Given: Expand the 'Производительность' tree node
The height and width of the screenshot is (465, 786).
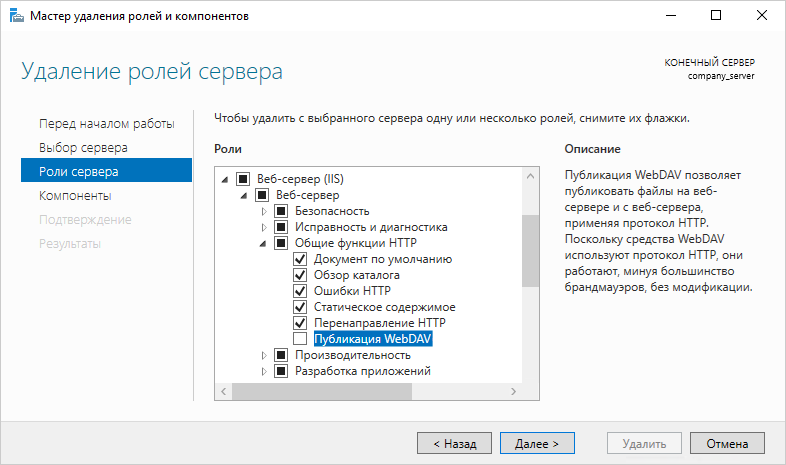Looking at the screenshot, I should [264, 355].
